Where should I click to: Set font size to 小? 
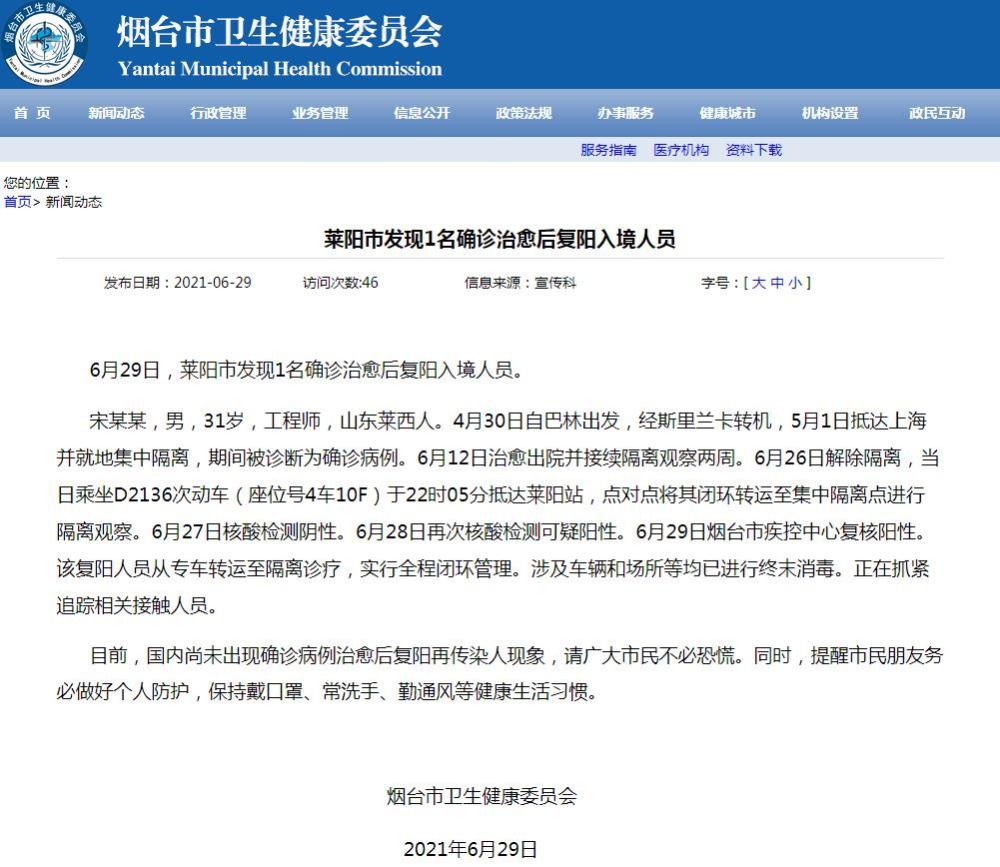coord(795,283)
